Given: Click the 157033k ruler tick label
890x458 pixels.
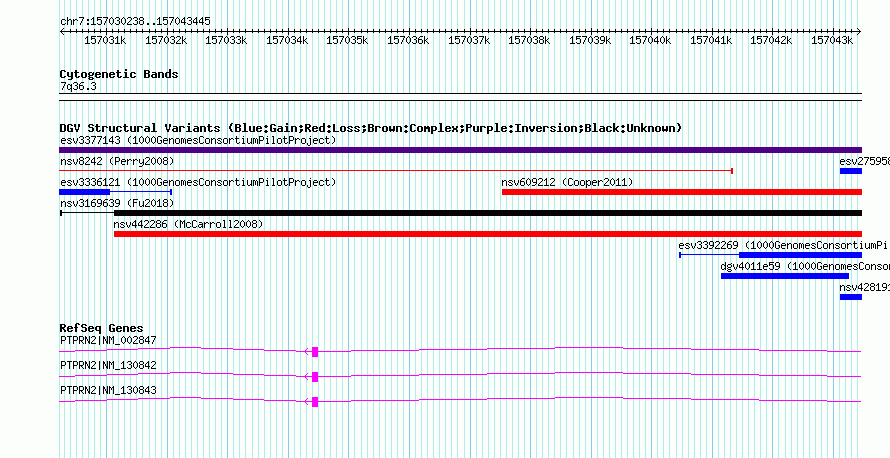Looking at the screenshot, I should point(226,40).
